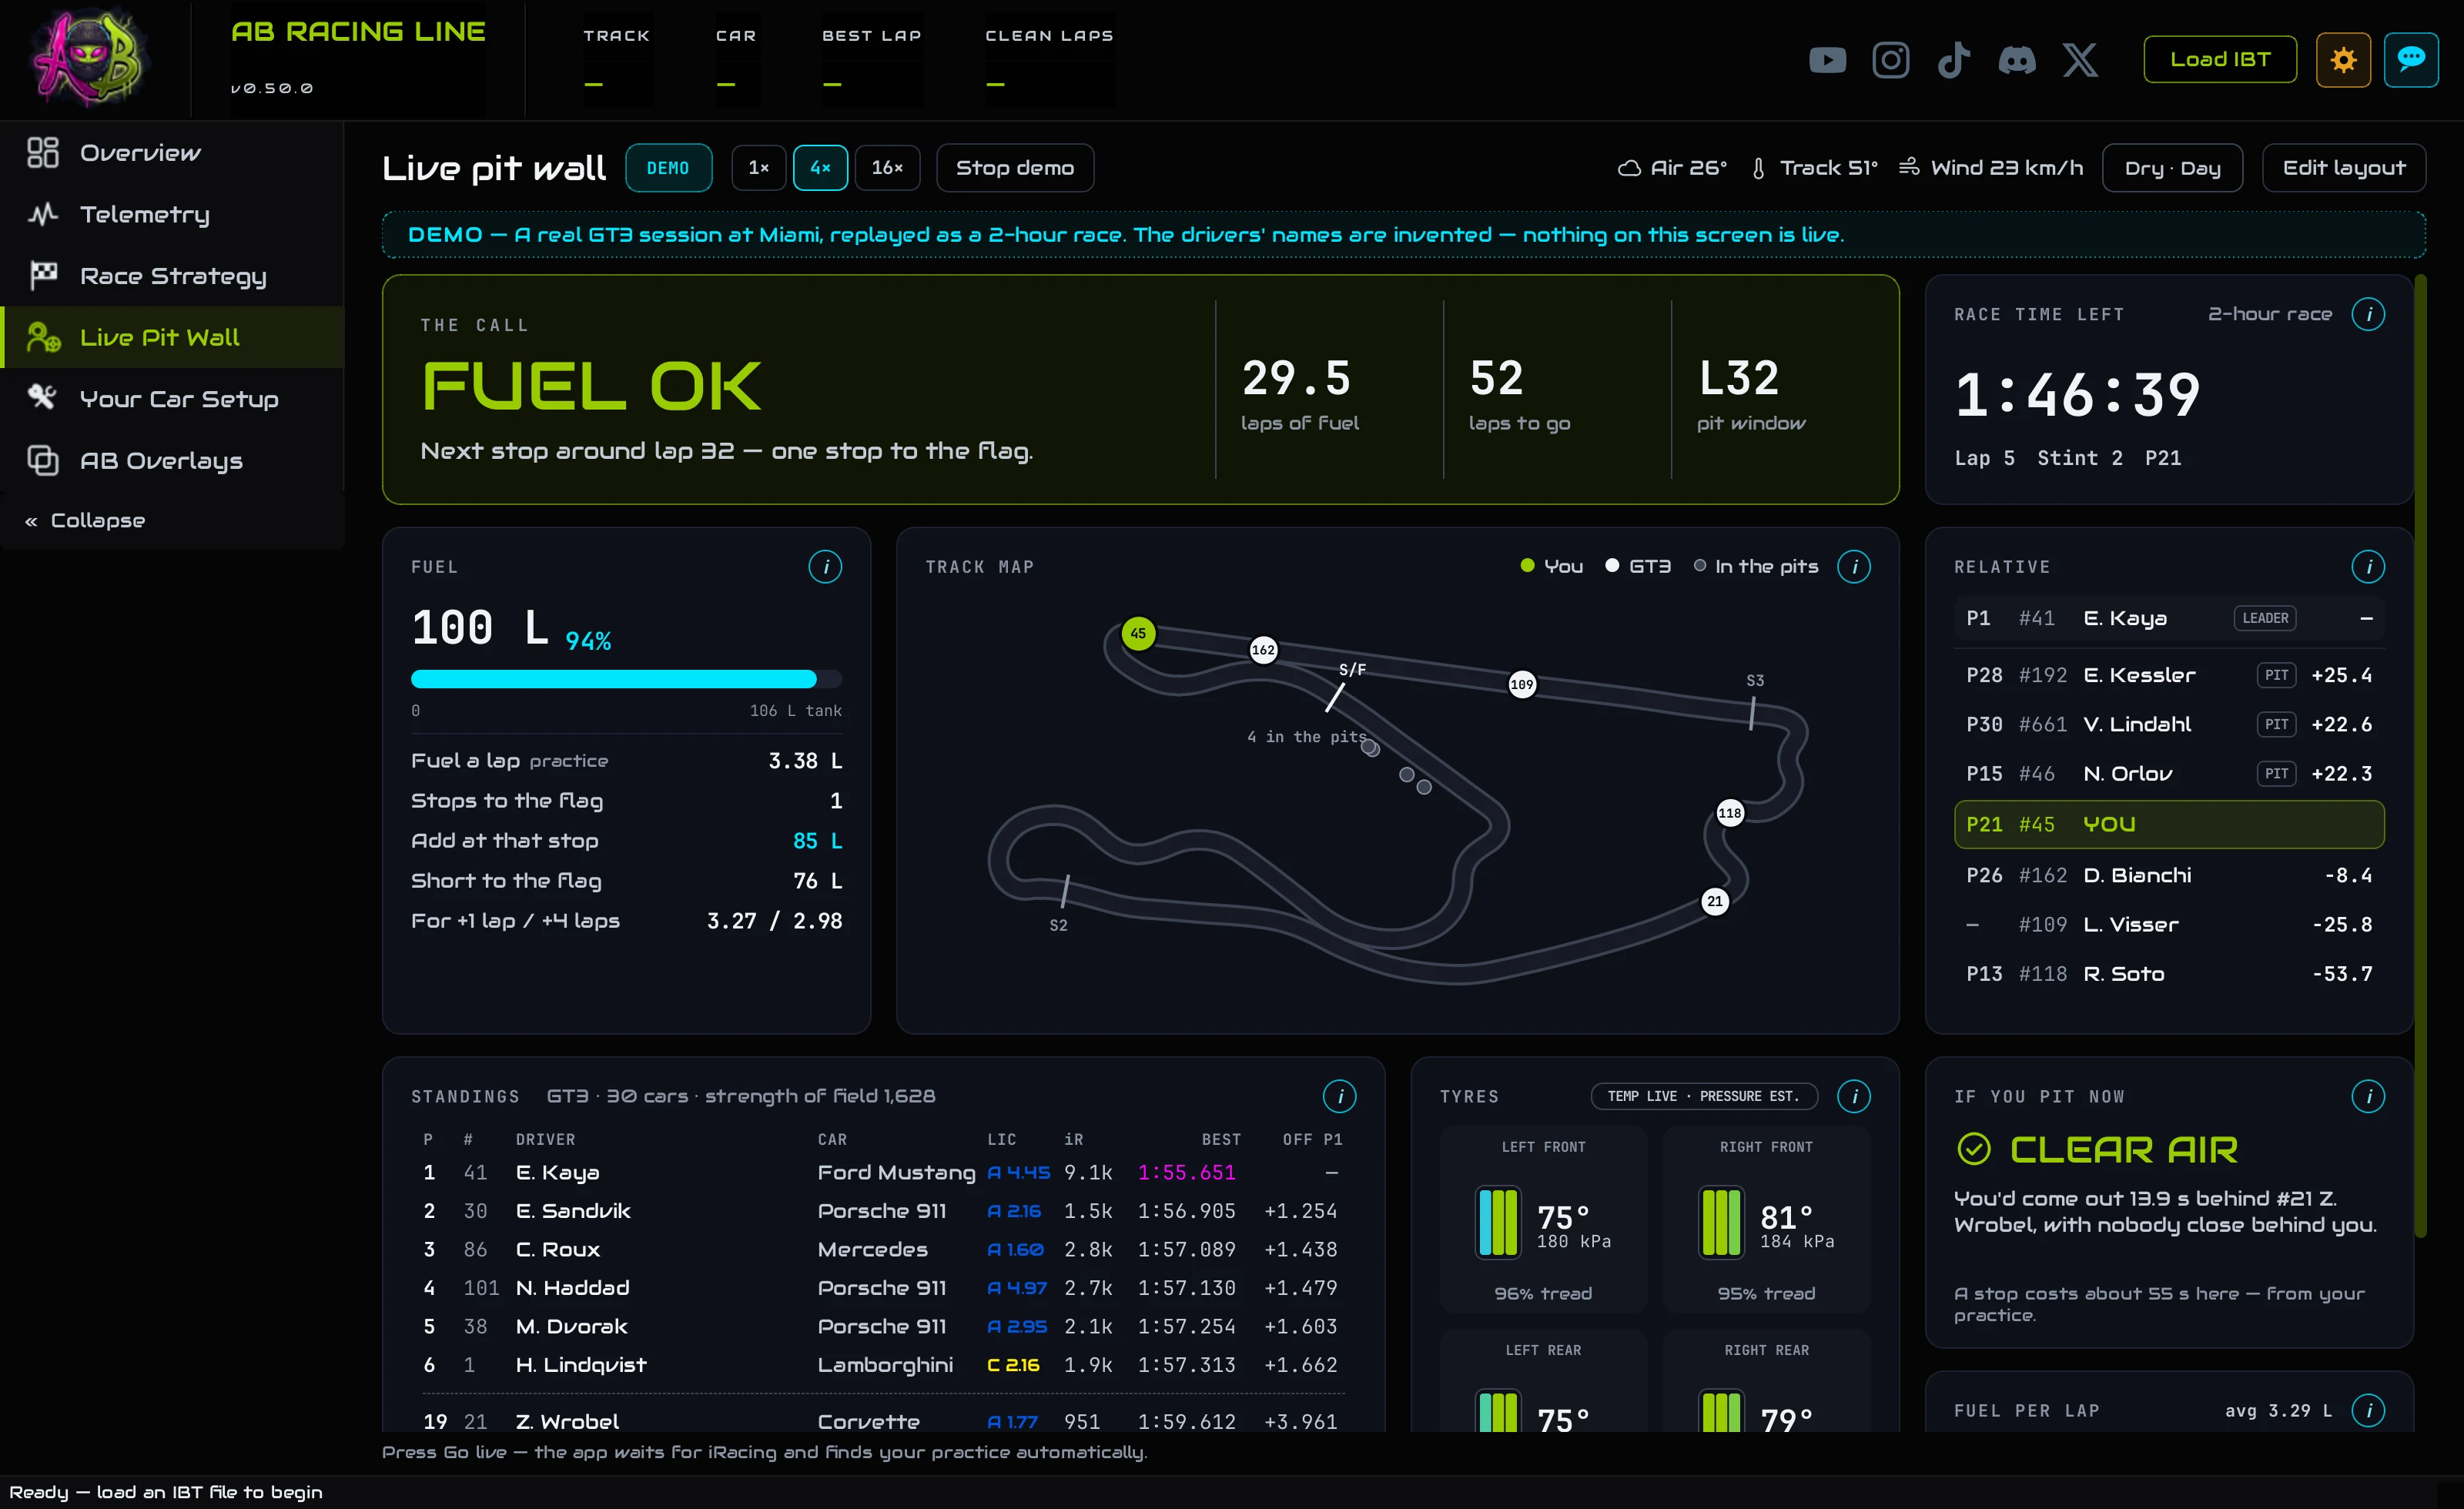Show info for the Track Map panel
Viewport: 2464px width, 1509px height.
[x=1854, y=567]
